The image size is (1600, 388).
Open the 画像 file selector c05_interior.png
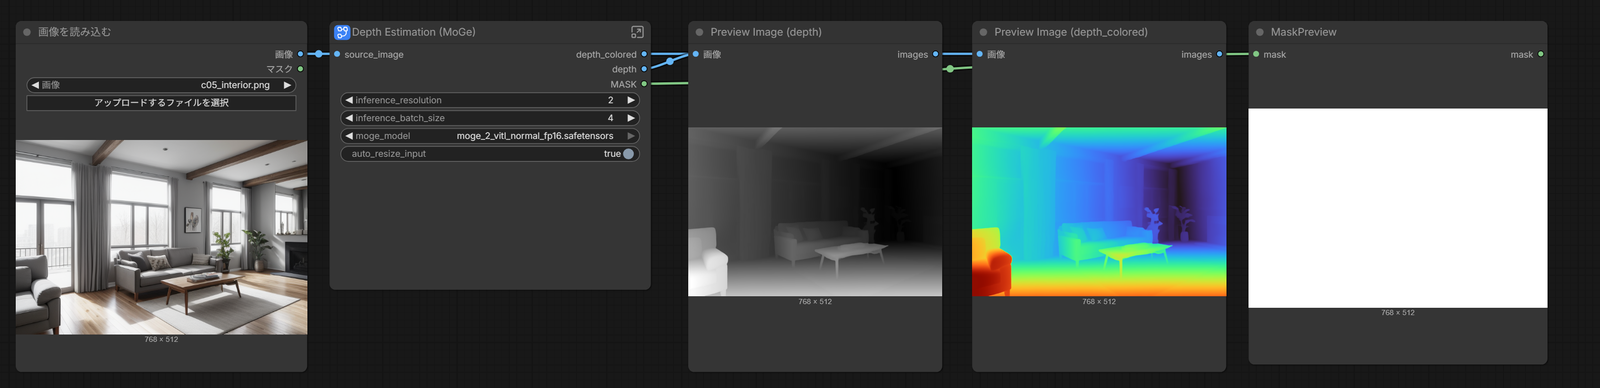[161, 85]
